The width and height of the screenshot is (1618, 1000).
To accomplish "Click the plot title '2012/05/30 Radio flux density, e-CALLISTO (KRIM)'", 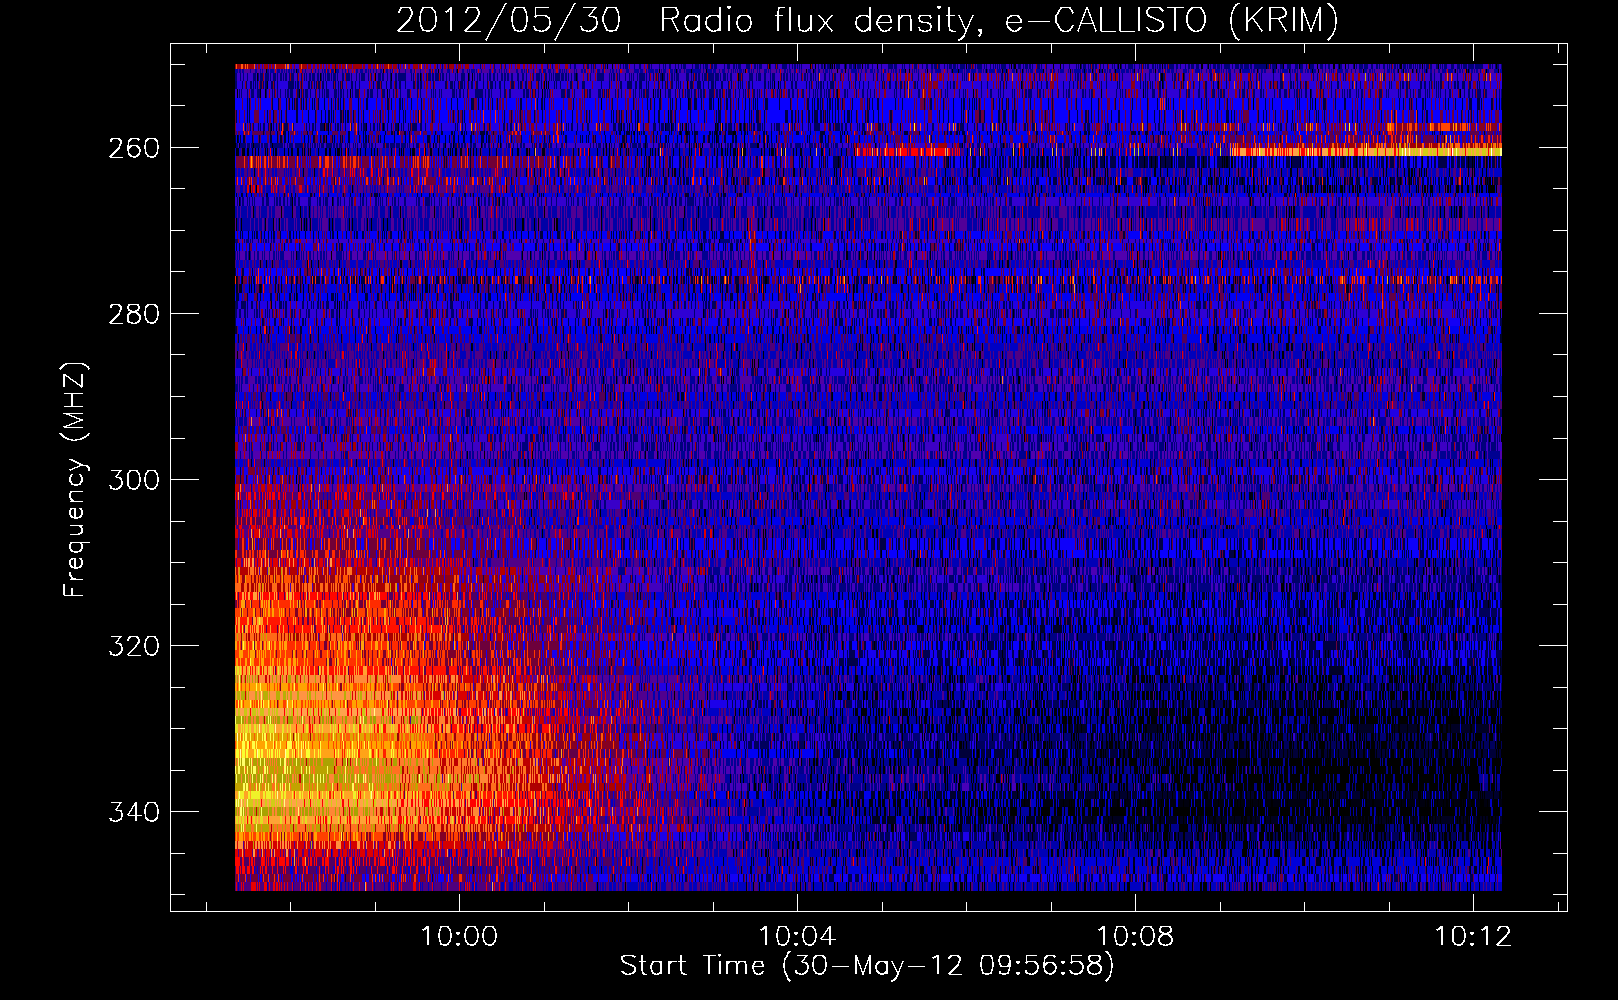I will pyautogui.click(x=866, y=20).
